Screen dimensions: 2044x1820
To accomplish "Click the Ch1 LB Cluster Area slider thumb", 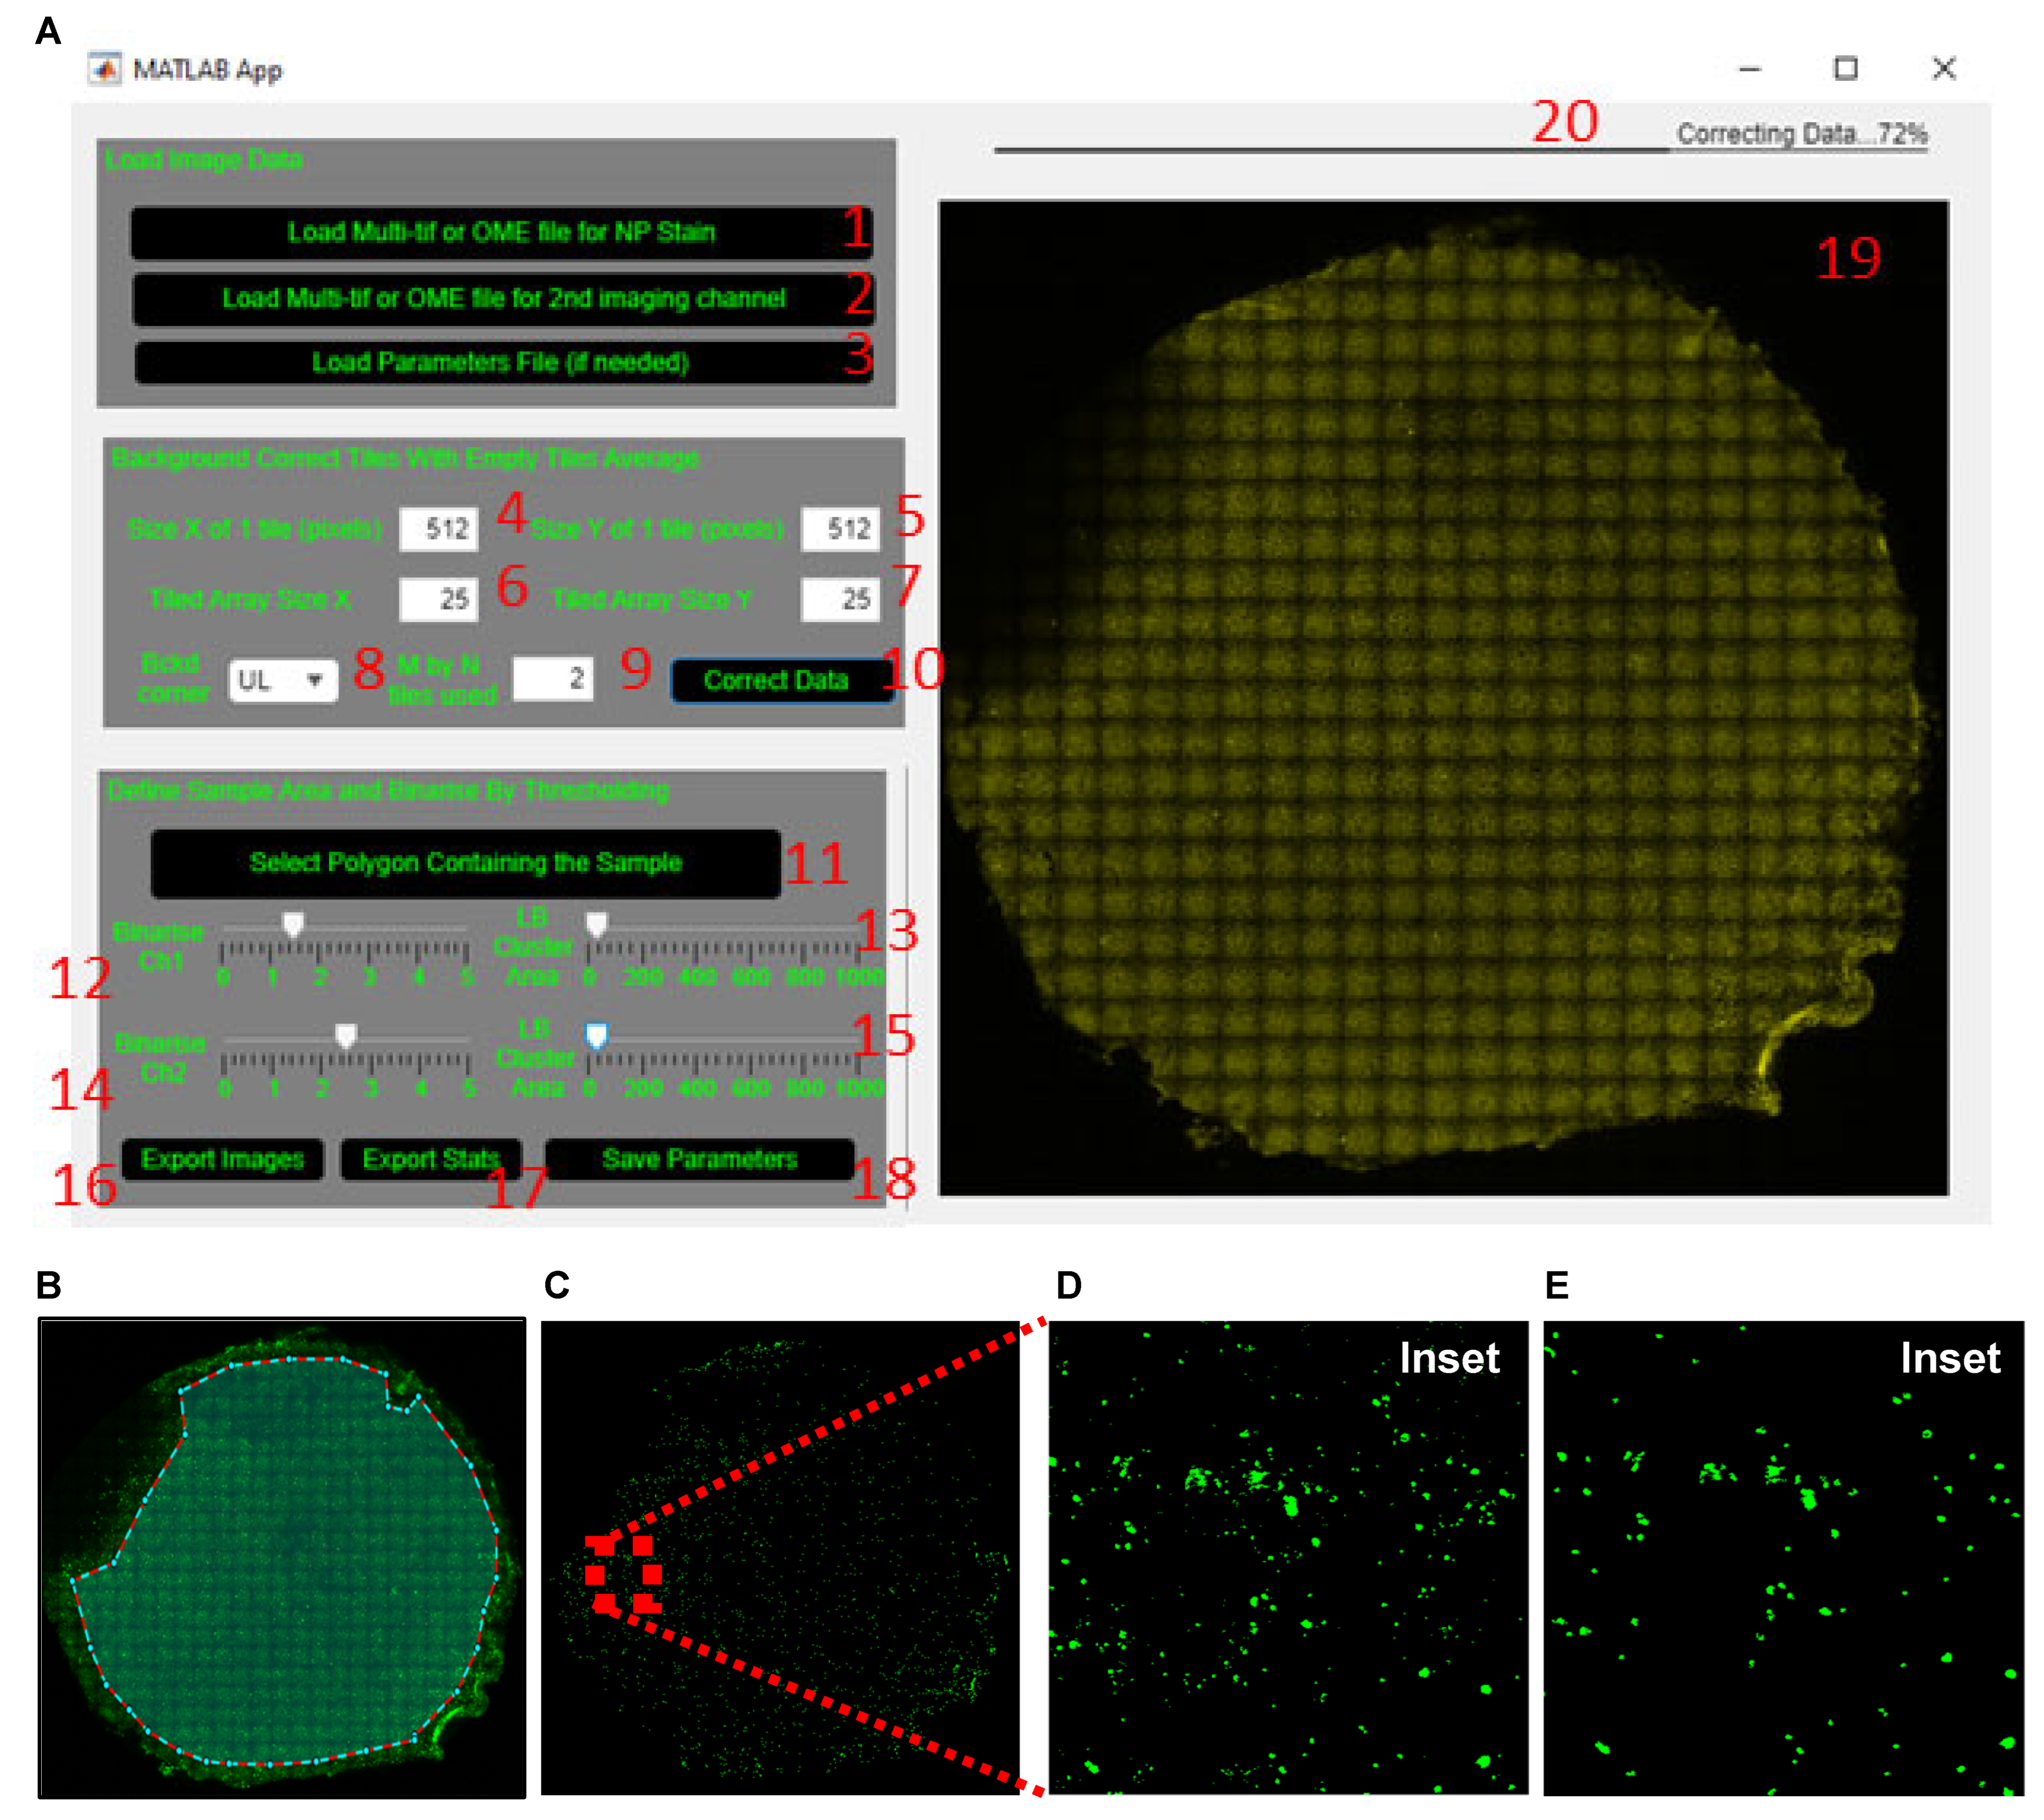I will click(x=596, y=923).
